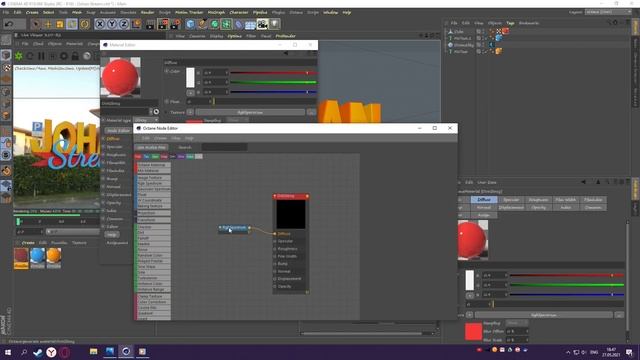Viewport: 640px width, 360px height.
Task: Click the green array/cloner icon
Action: tap(226, 24)
